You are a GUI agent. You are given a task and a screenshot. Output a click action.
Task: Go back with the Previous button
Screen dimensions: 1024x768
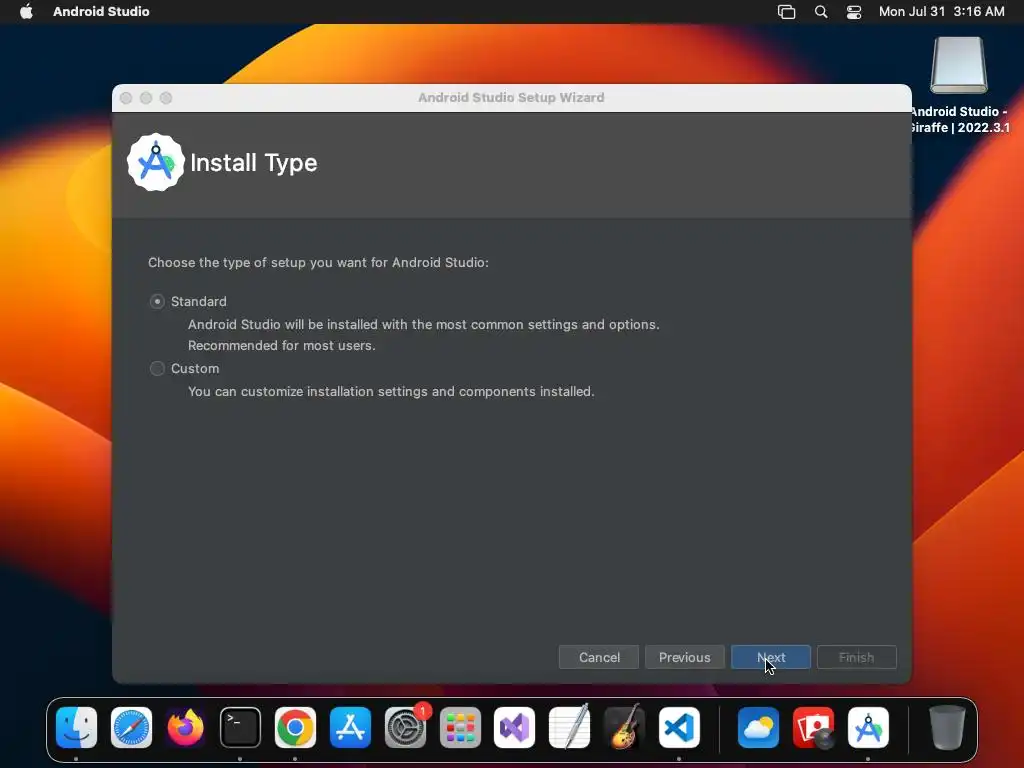click(684, 657)
